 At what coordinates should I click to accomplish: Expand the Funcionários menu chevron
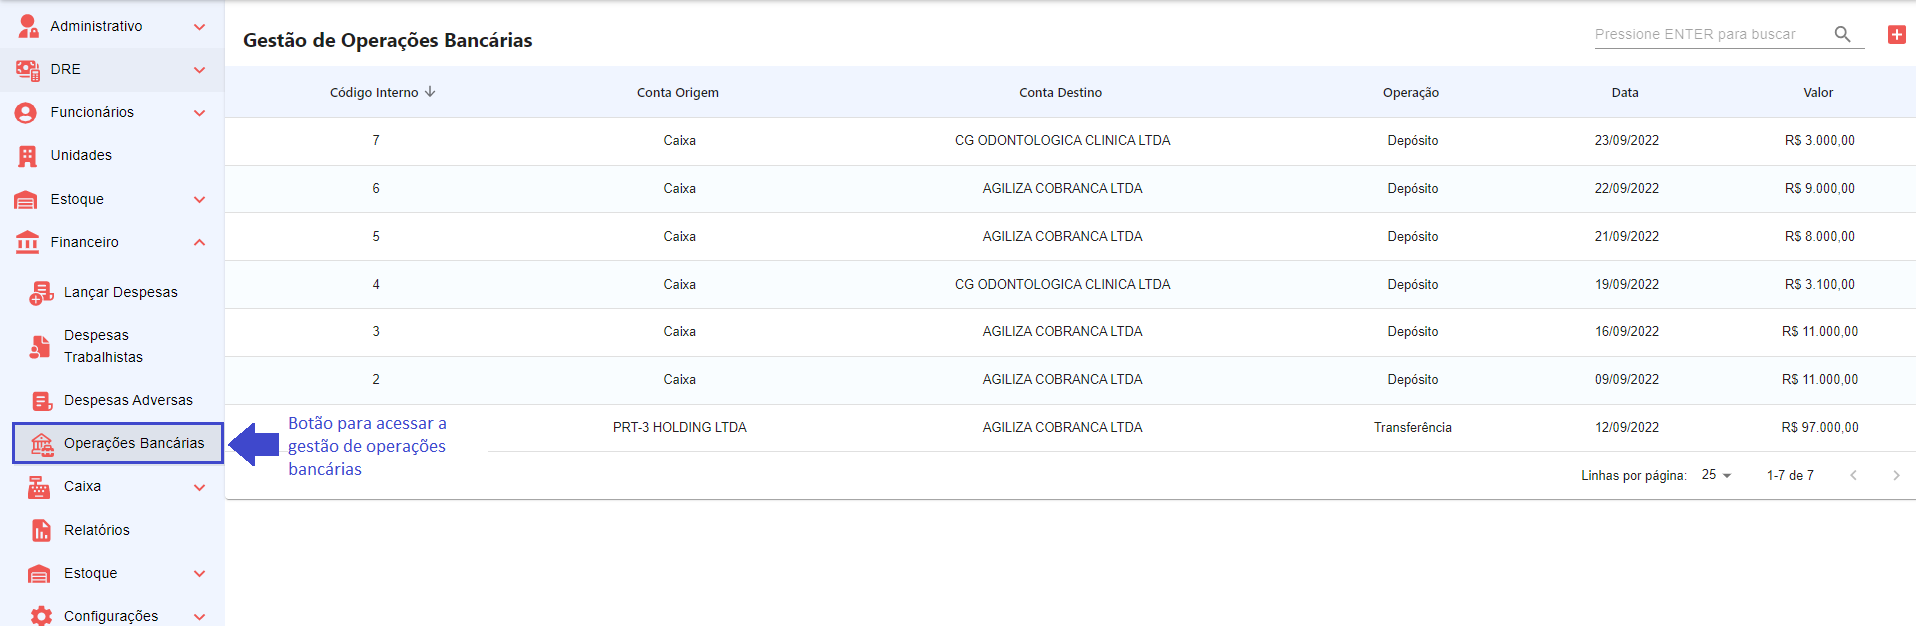[199, 113]
